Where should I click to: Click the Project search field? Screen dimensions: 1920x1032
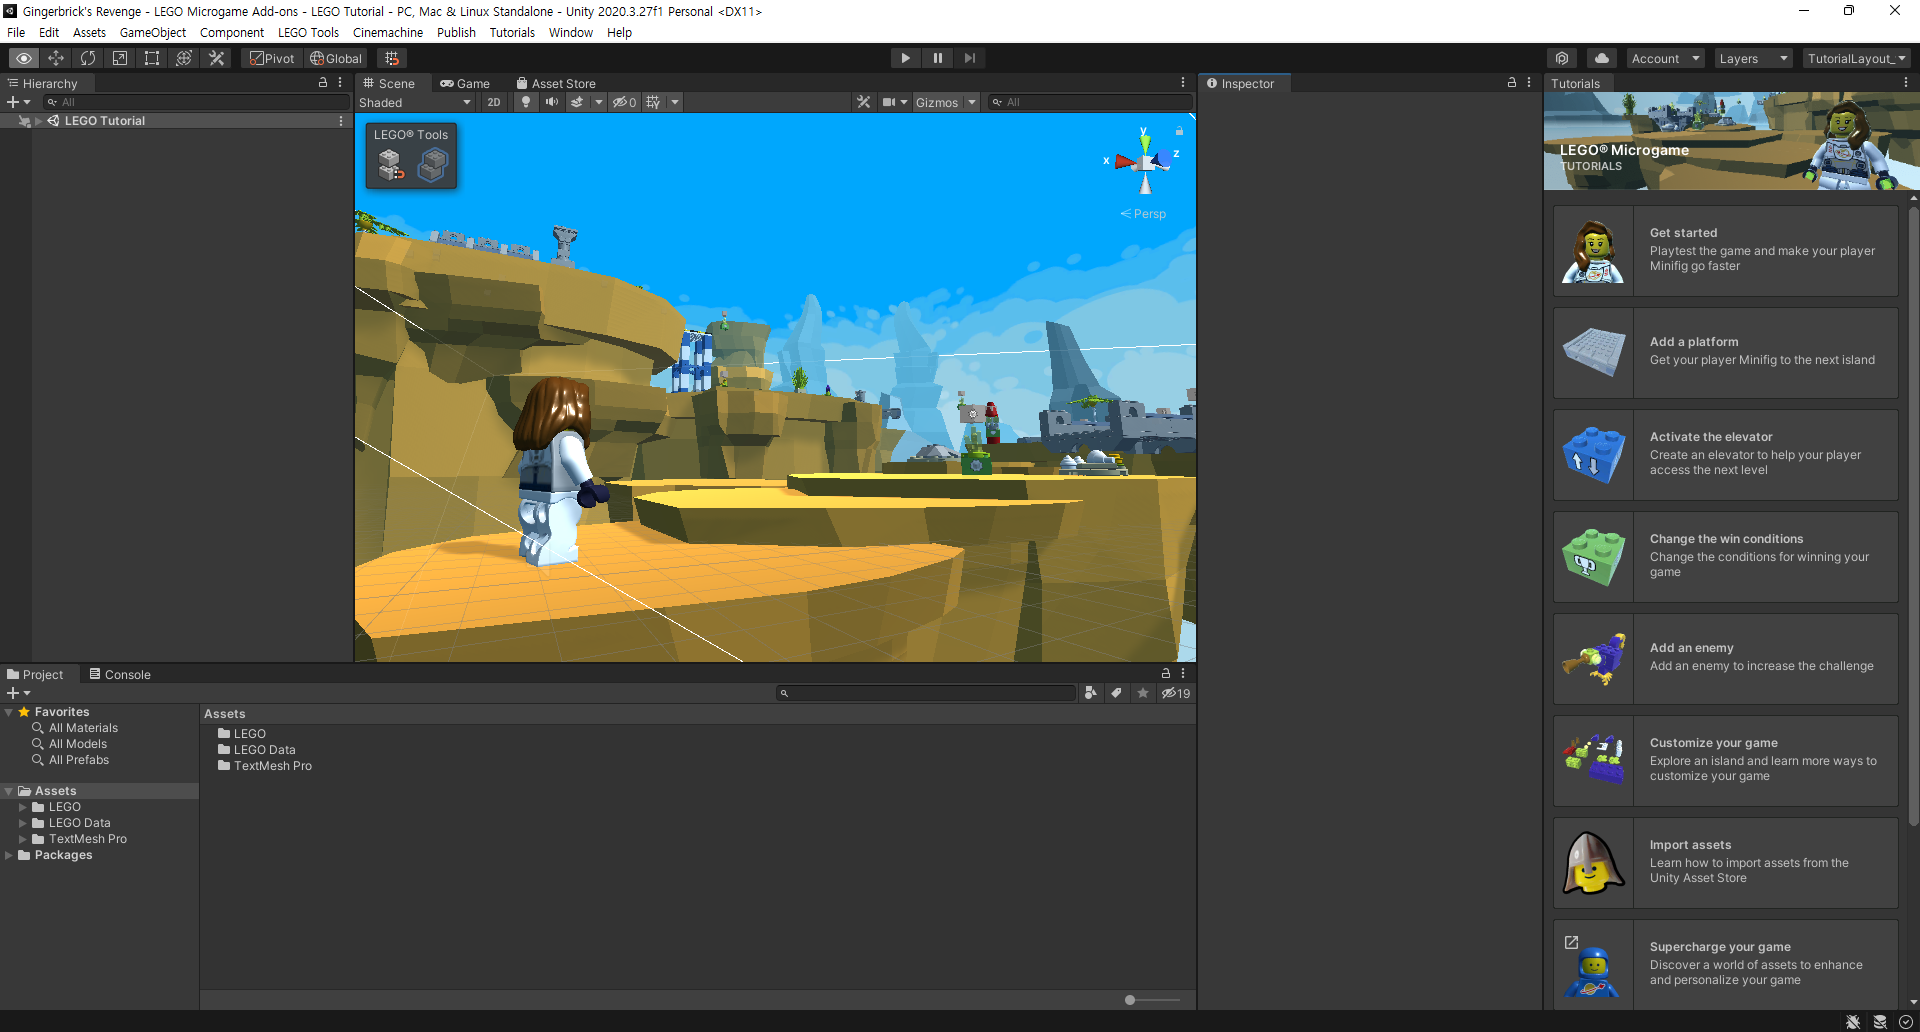(x=927, y=693)
